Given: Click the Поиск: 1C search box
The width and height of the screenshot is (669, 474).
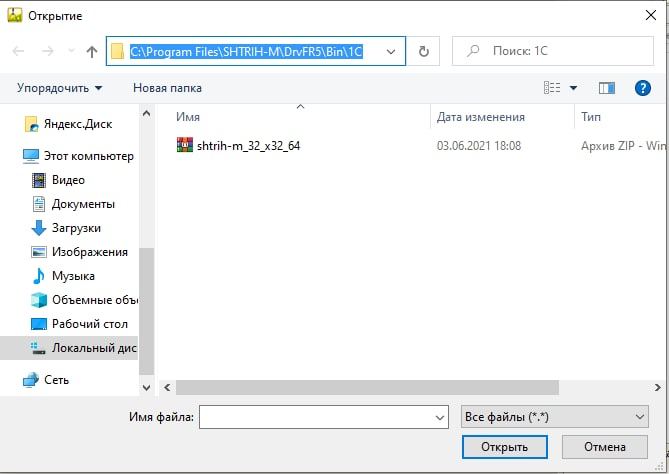Looking at the screenshot, I should 555,51.
